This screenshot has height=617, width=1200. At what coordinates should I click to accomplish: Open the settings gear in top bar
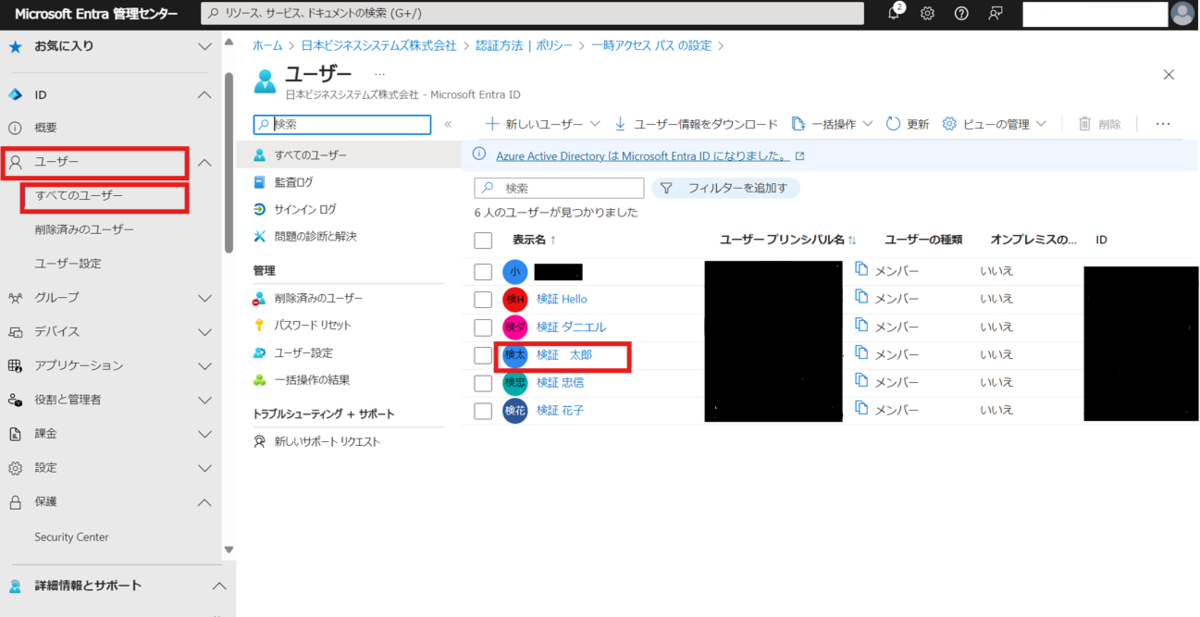(x=927, y=13)
